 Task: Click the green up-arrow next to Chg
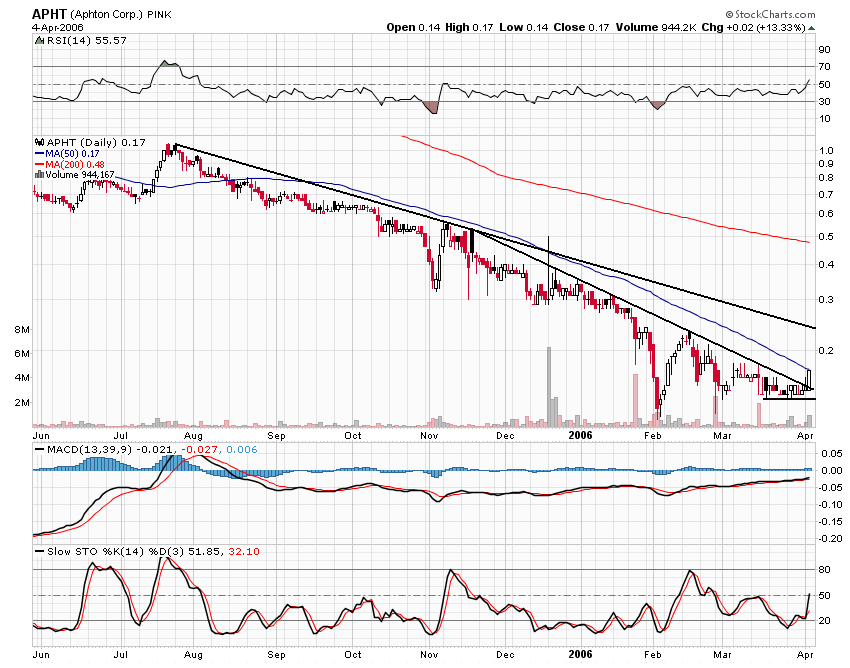click(x=812, y=28)
